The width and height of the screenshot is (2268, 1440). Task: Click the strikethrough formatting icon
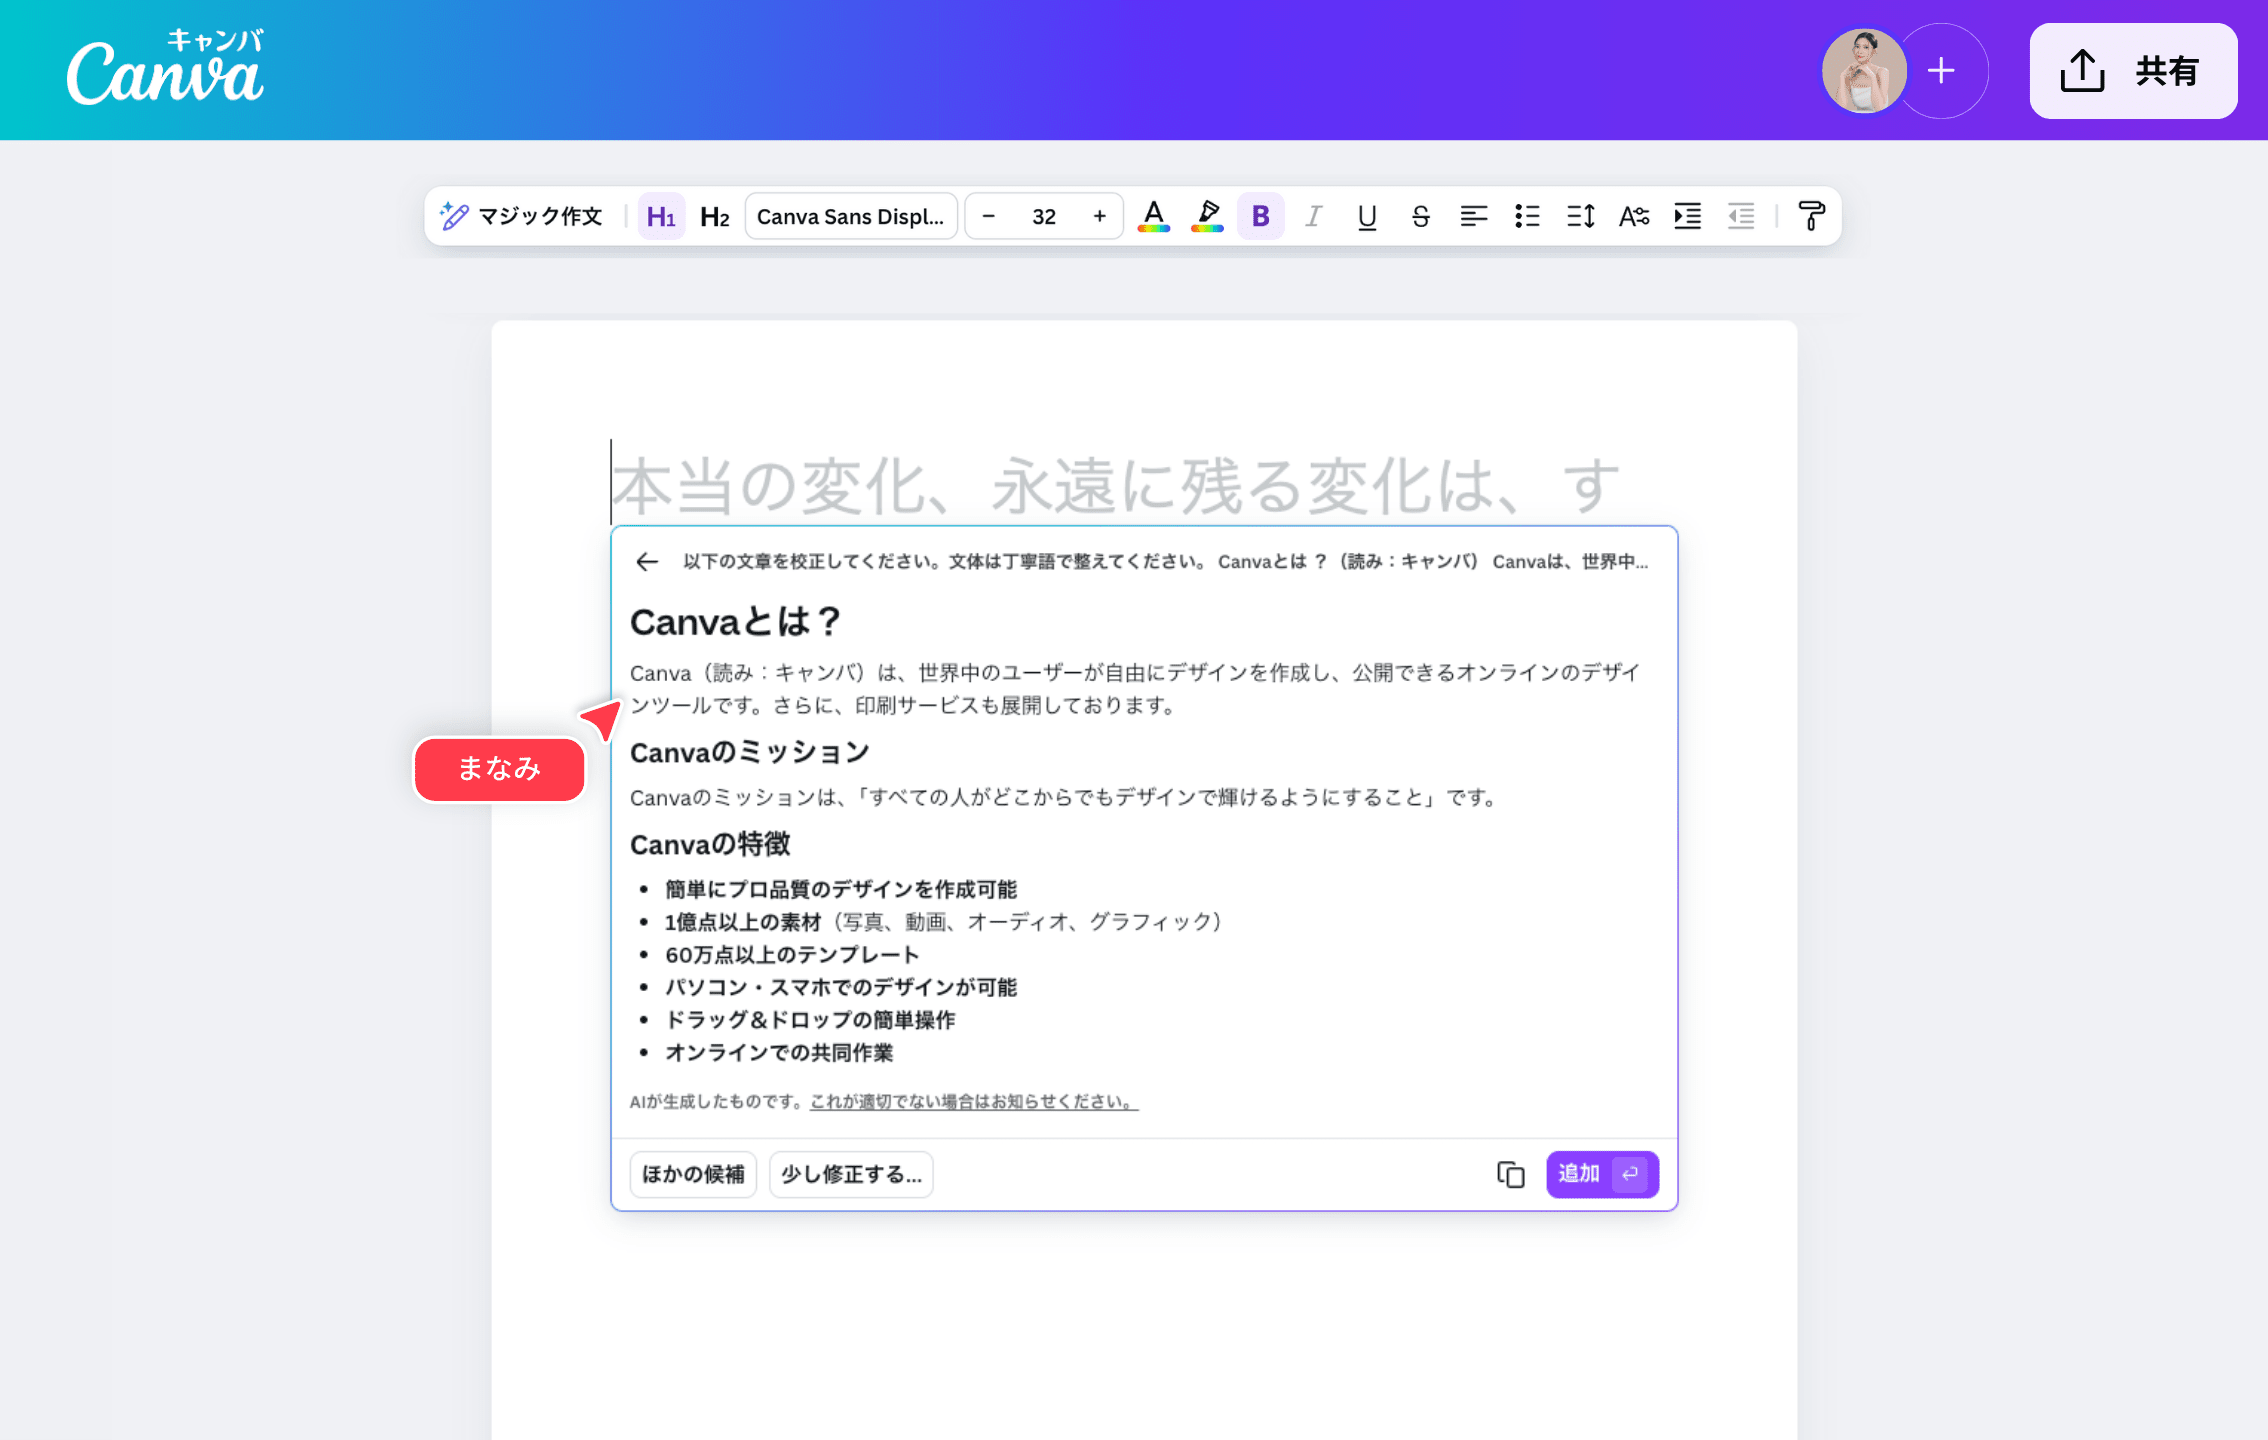coord(1420,216)
